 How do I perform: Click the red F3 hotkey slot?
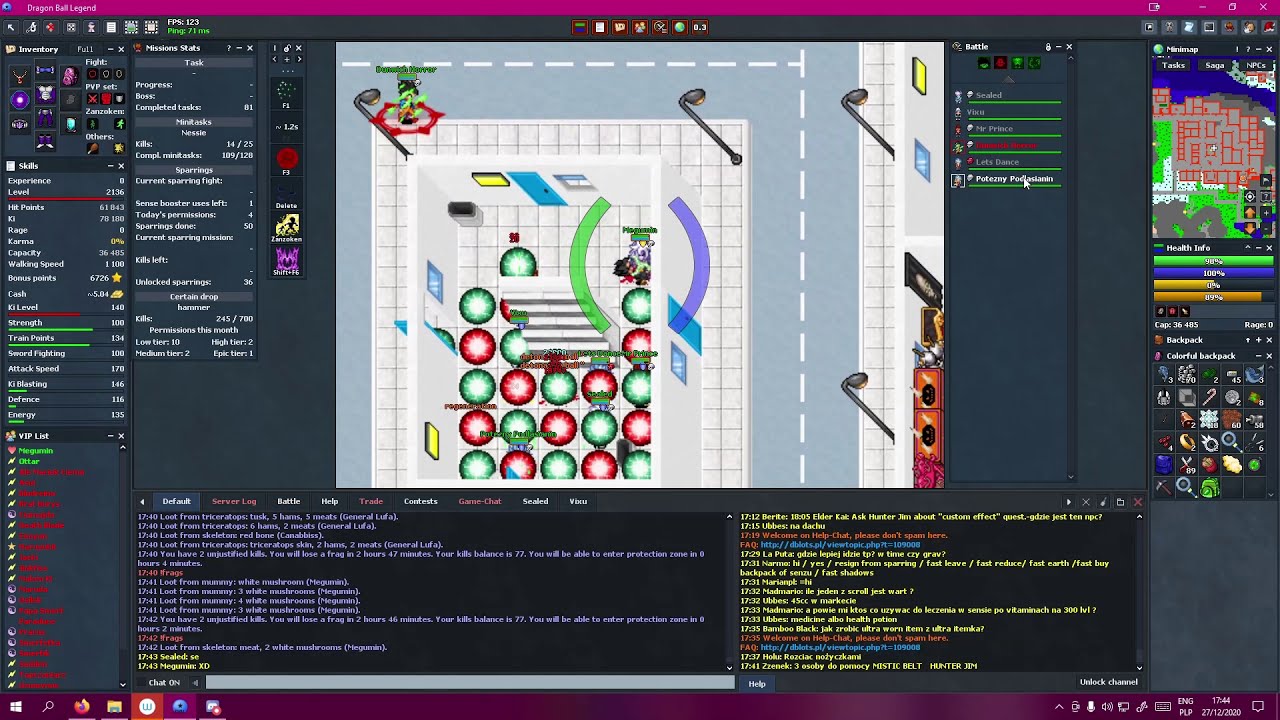click(287, 159)
